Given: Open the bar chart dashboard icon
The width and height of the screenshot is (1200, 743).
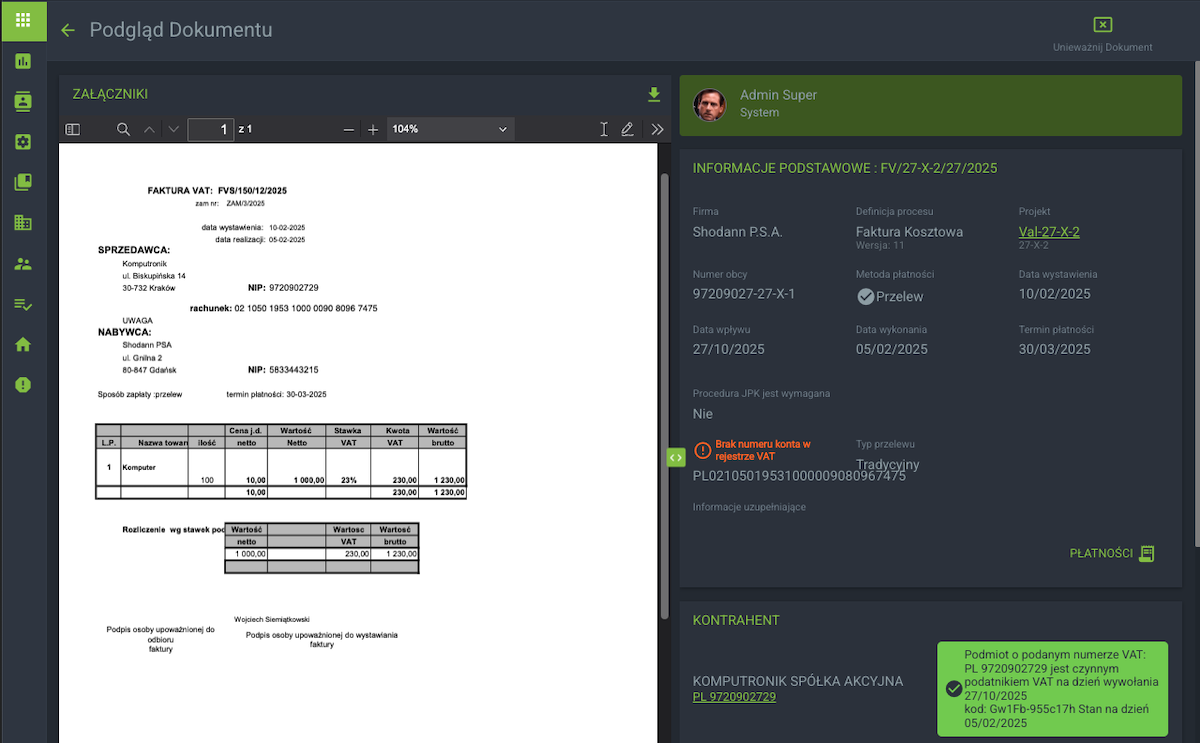Looking at the screenshot, I should (x=23, y=61).
